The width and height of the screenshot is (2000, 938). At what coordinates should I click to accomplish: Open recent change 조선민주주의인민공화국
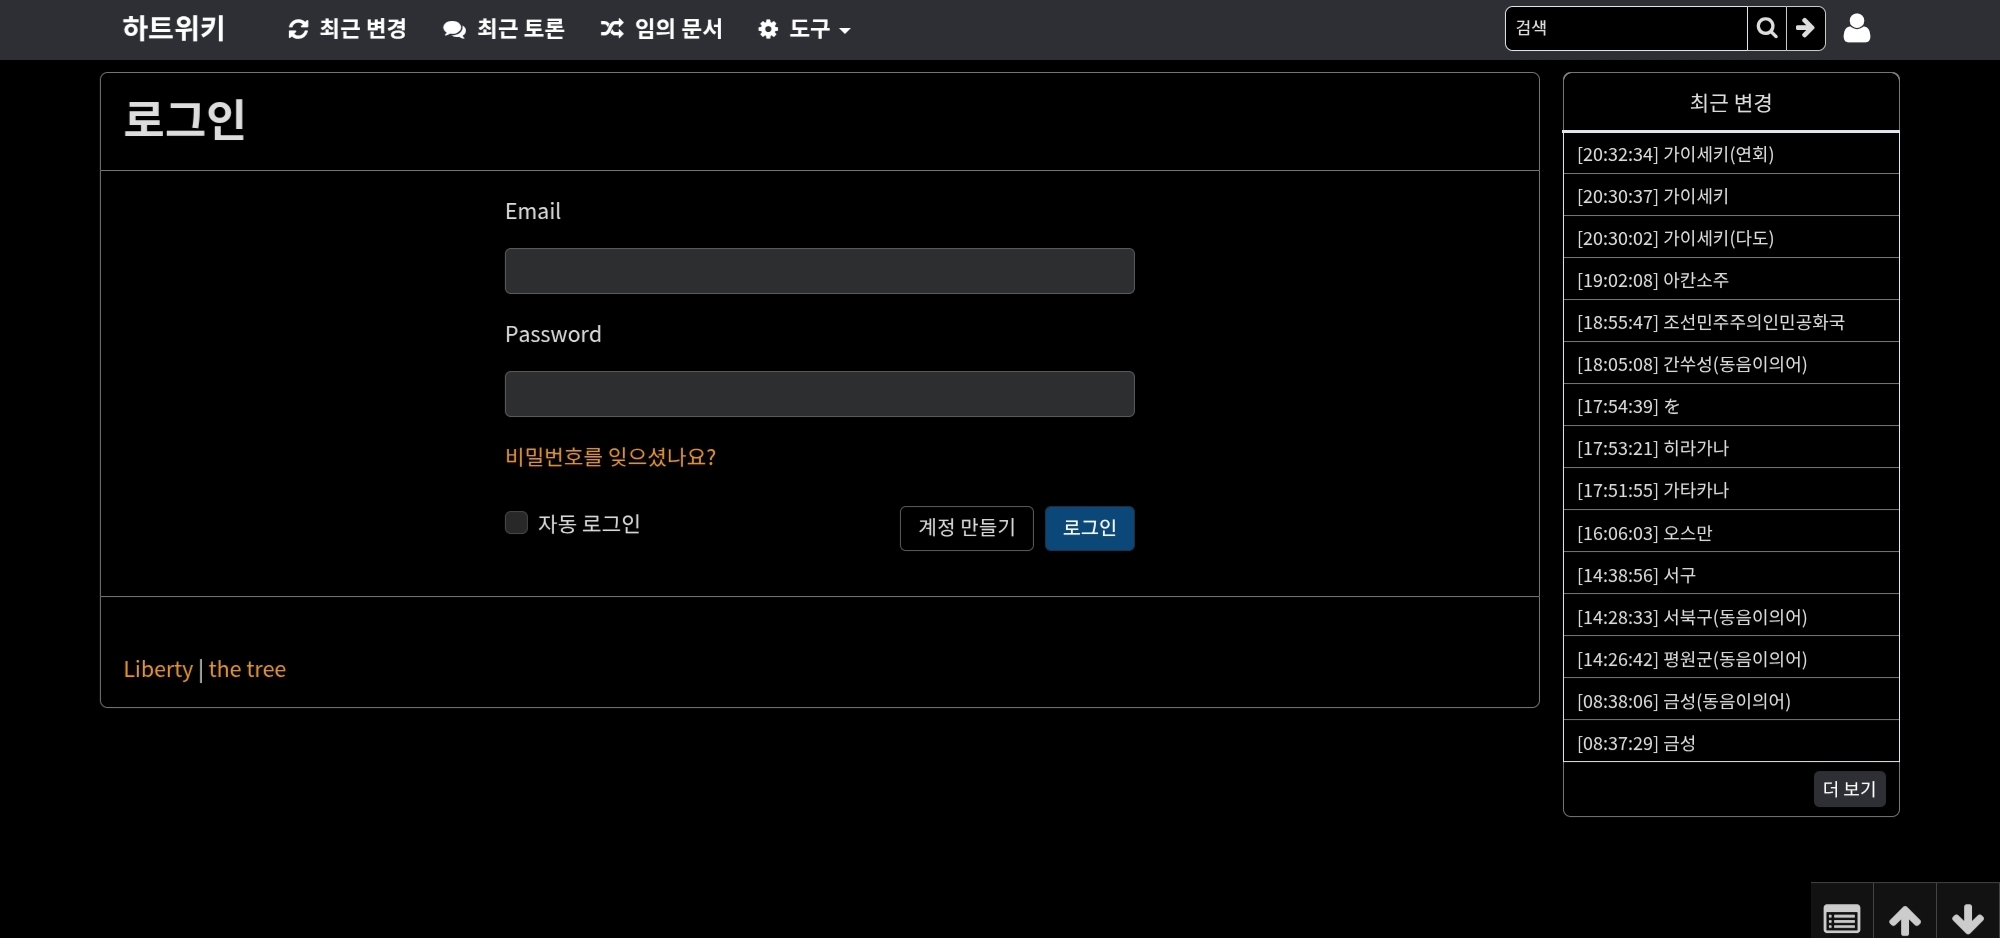(1731, 322)
